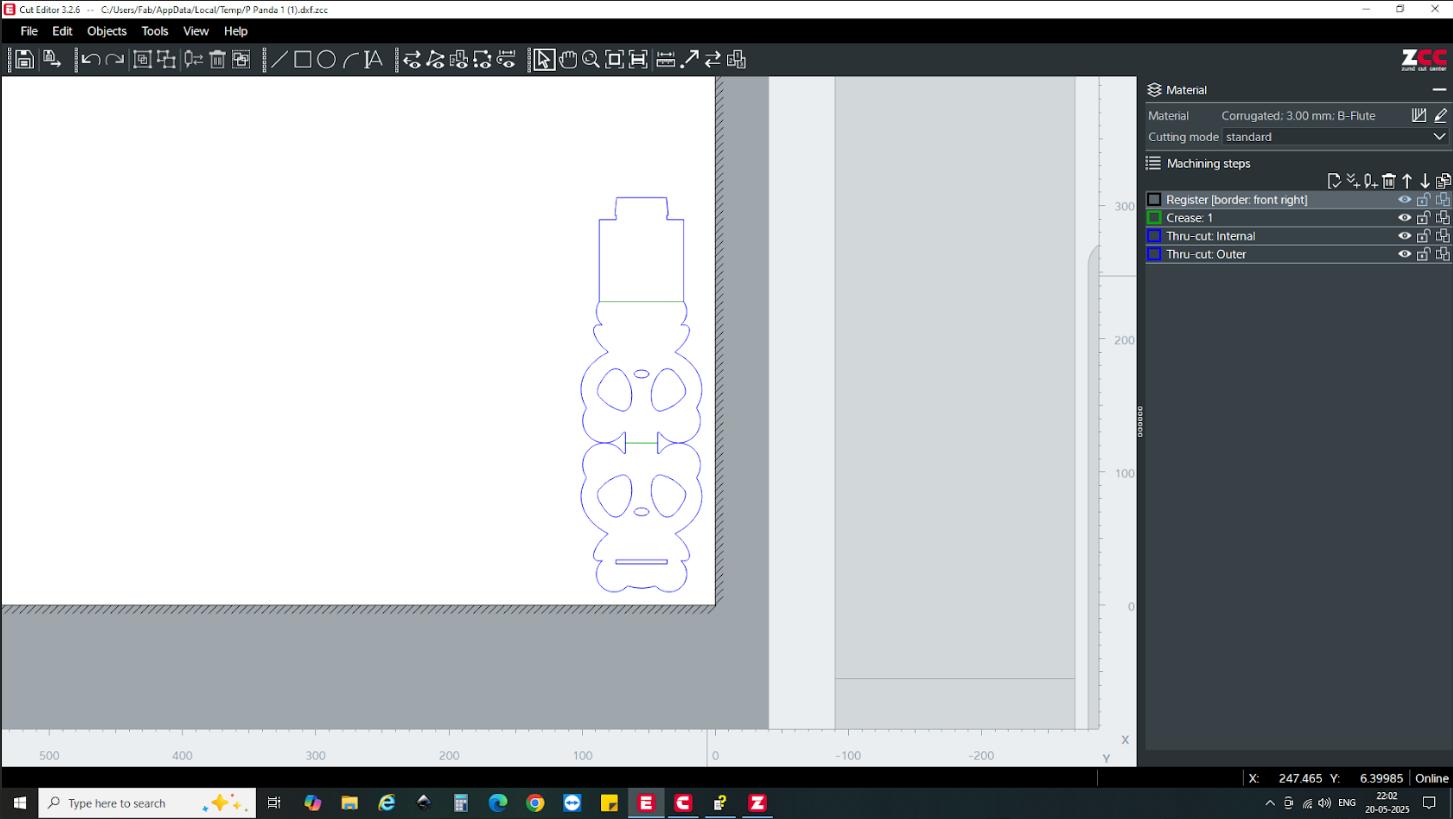Activate the selection arrow tool

point(543,60)
